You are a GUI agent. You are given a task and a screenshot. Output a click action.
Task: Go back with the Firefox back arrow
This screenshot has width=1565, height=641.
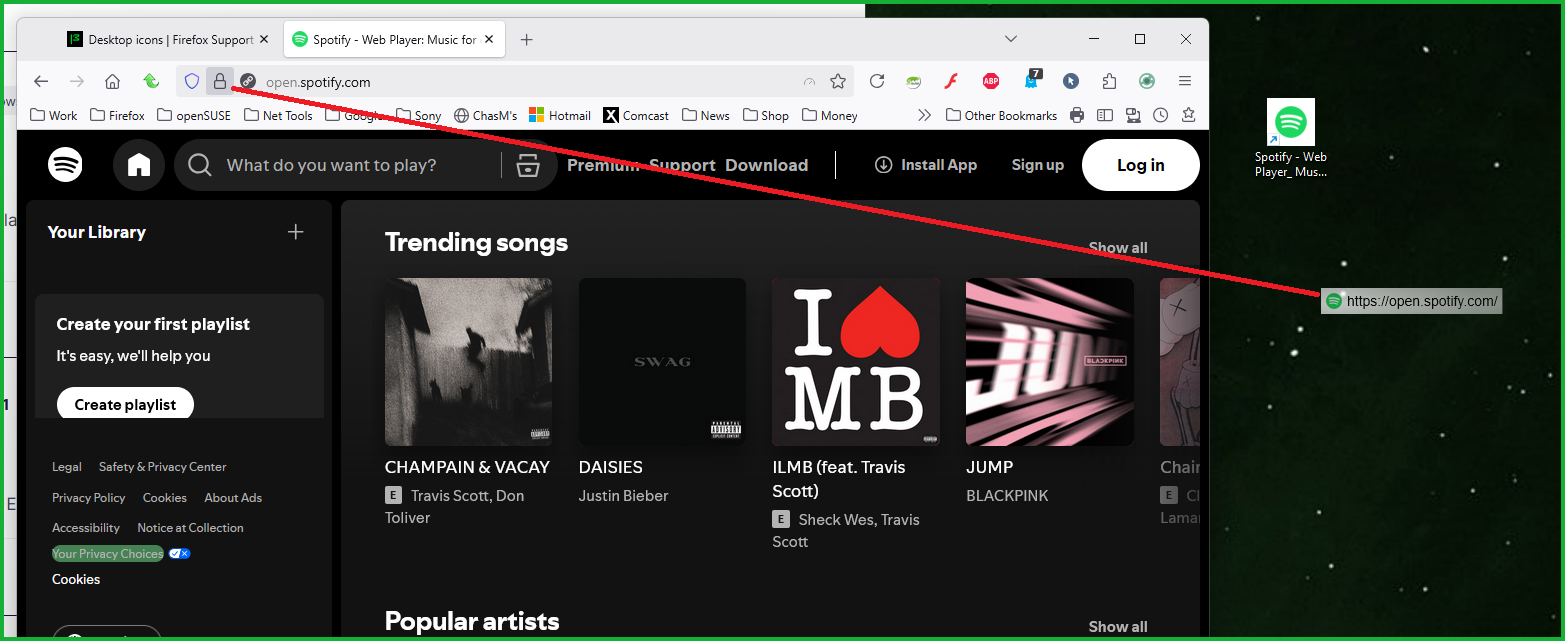click(x=41, y=82)
